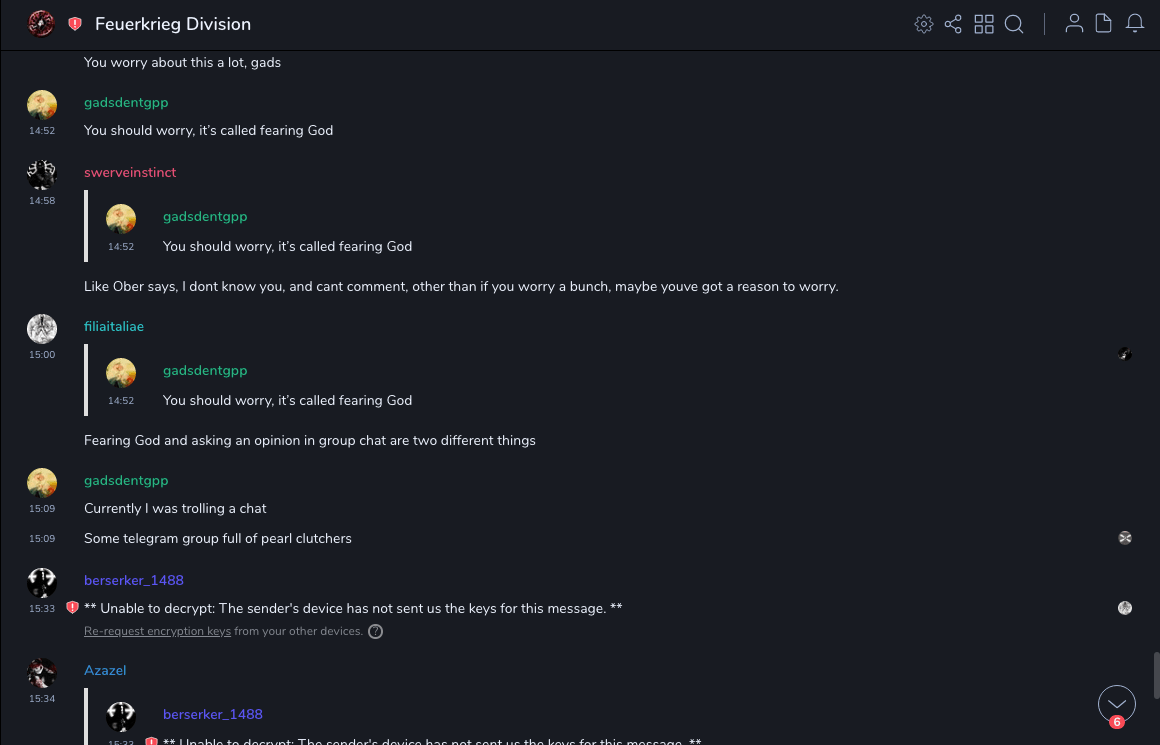Click the username swerveinstinct
Viewport: 1160px width, 745px height.
tap(130, 172)
